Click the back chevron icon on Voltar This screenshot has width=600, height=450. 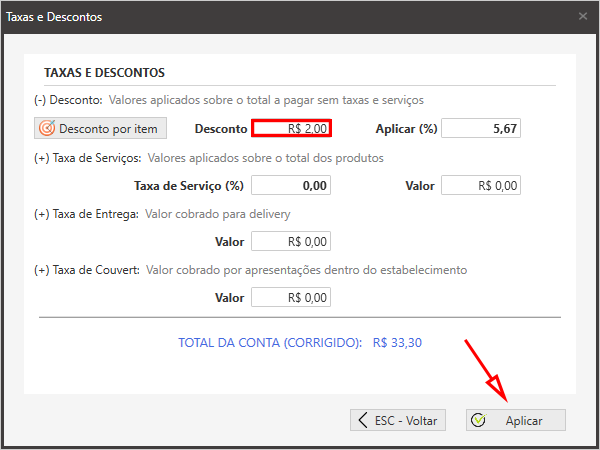[x=363, y=420]
